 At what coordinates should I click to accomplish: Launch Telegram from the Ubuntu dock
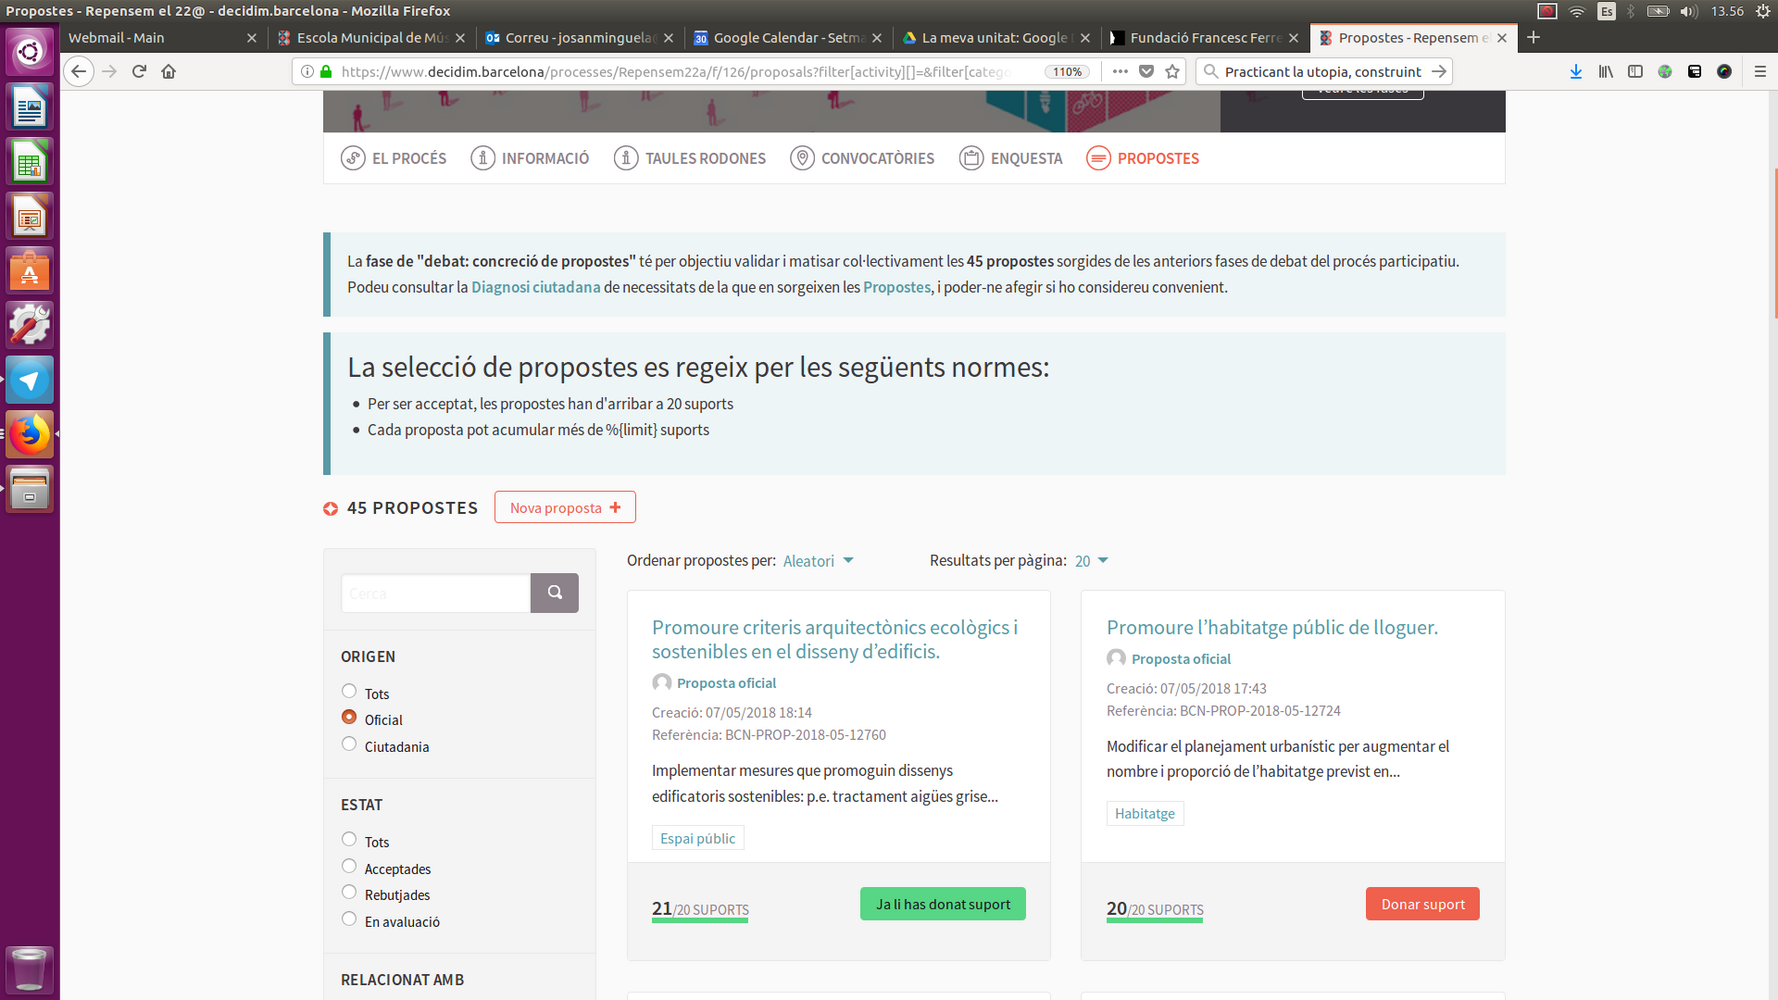click(29, 381)
